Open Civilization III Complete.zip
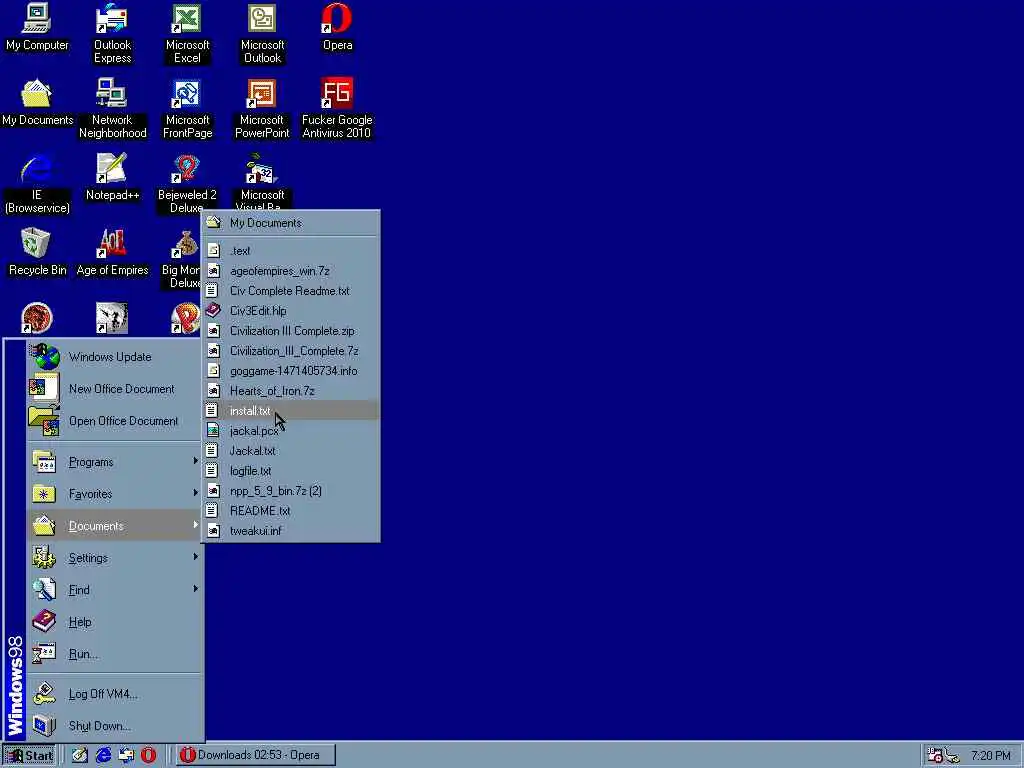The width and height of the screenshot is (1024, 768). tap(291, 330)
